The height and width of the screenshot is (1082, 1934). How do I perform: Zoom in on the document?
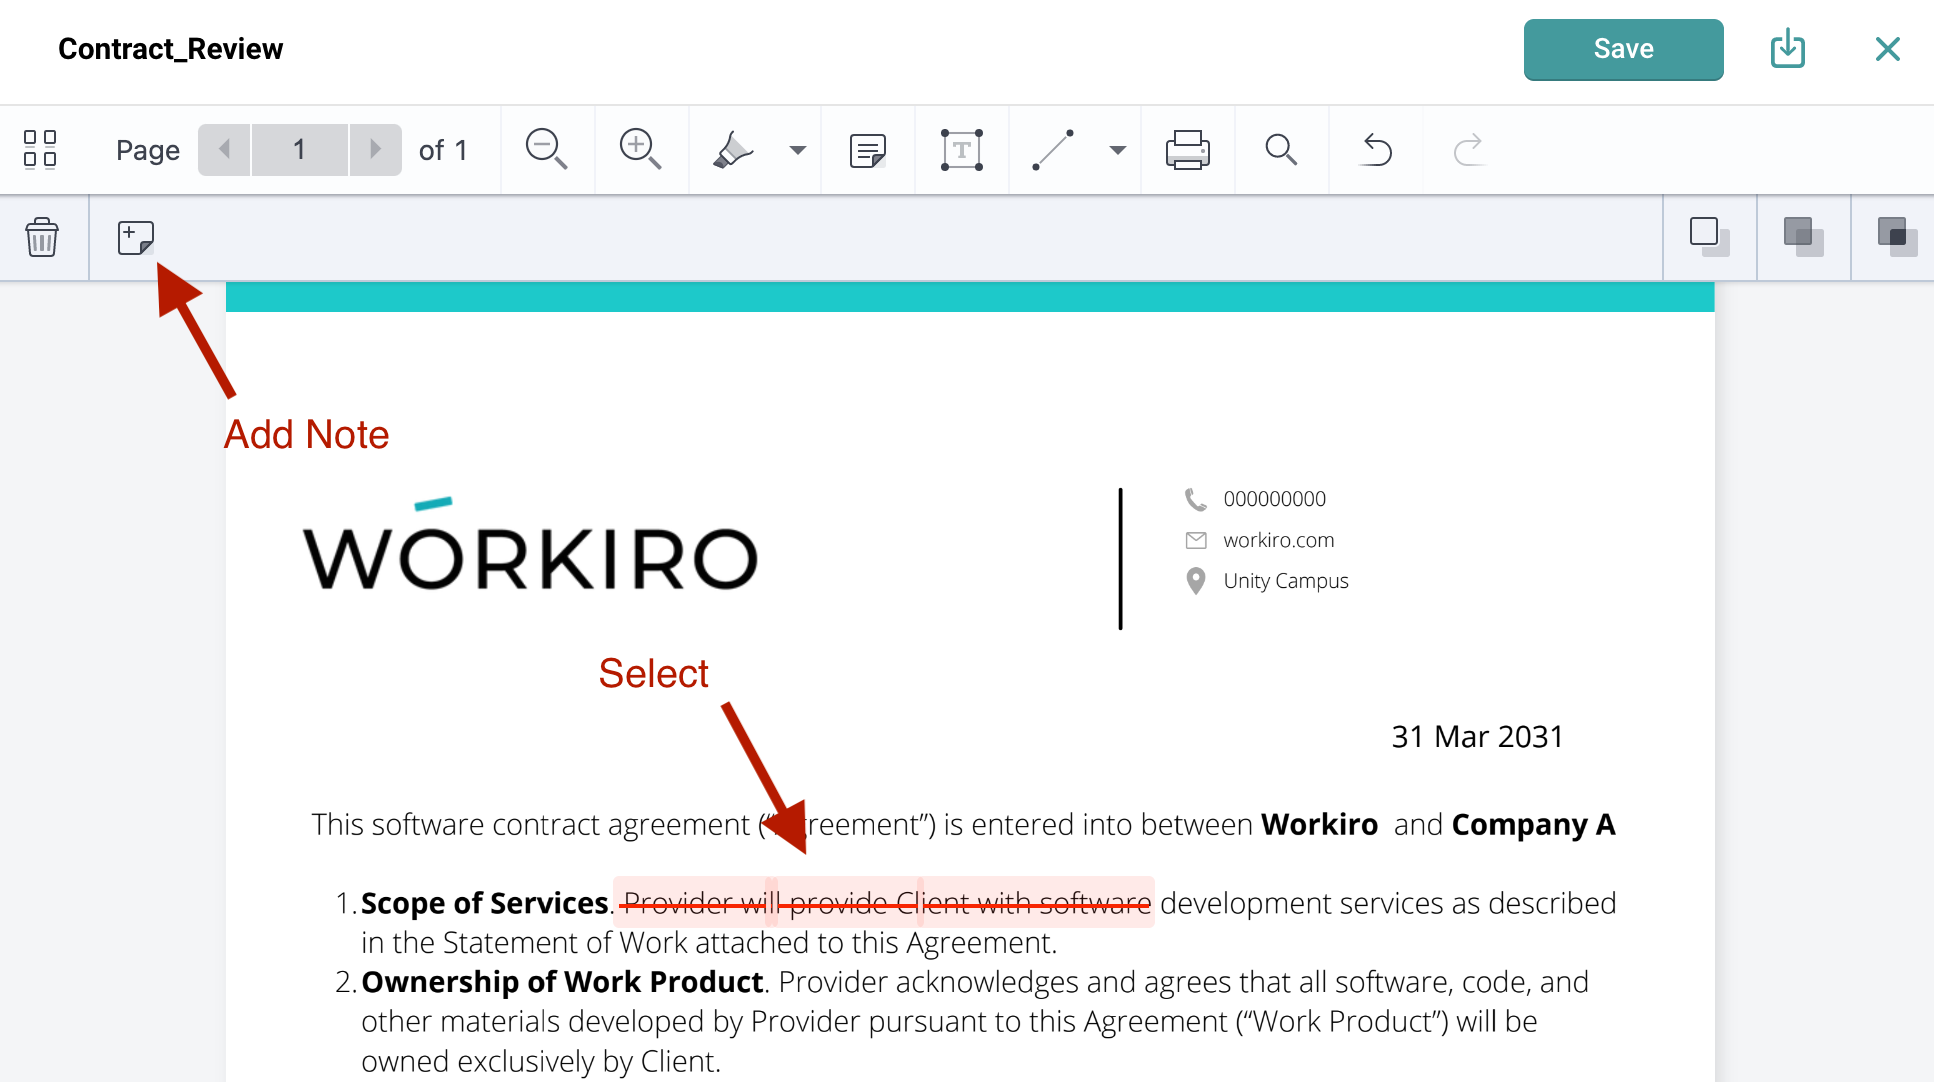(x=640, y=150)
